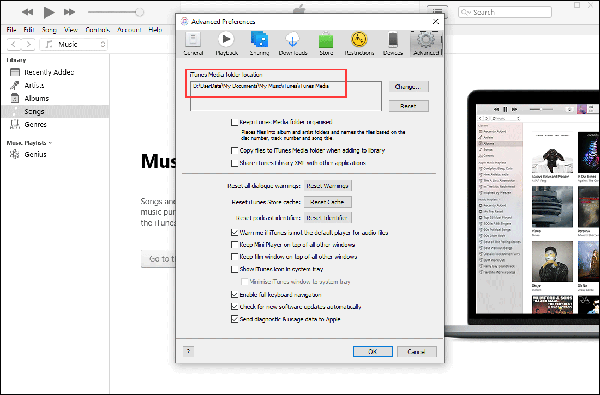Uncheck Enable full keyboard navigation
Screen dimensions: 600x395
tap(234, 295)
